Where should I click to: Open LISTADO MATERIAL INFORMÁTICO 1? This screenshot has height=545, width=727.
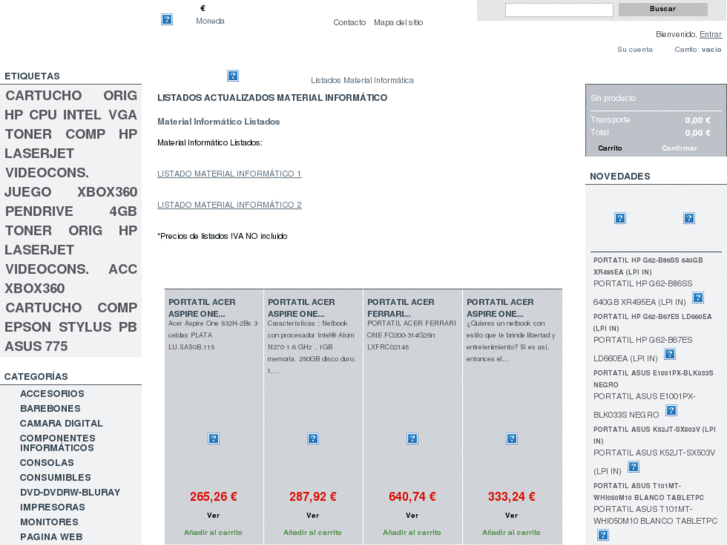[x=229, y=173]
